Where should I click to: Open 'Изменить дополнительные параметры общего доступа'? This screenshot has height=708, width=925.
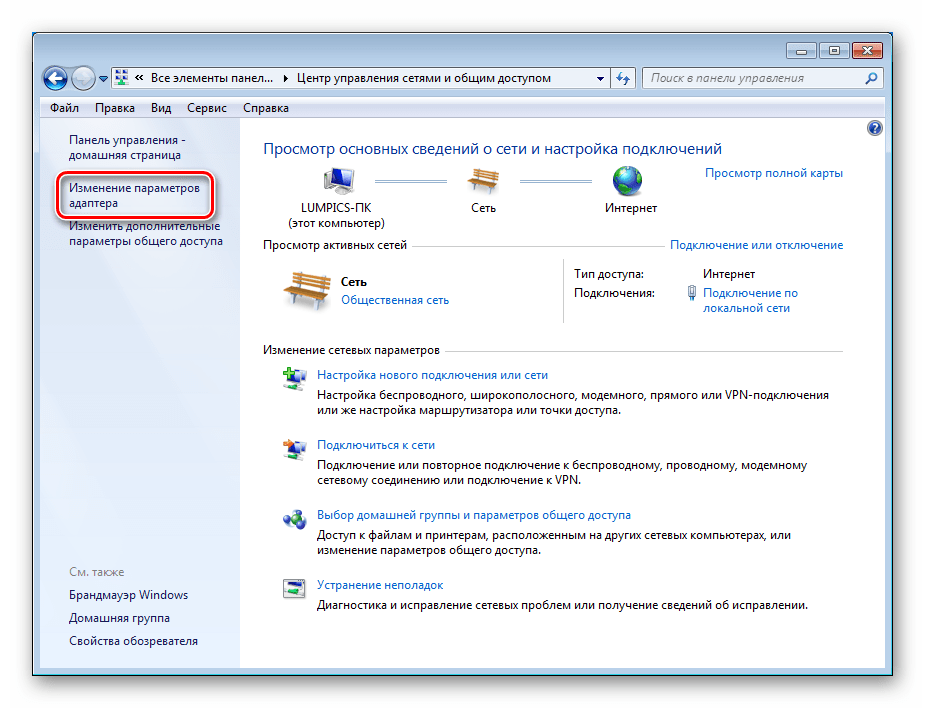coord(146,234)
